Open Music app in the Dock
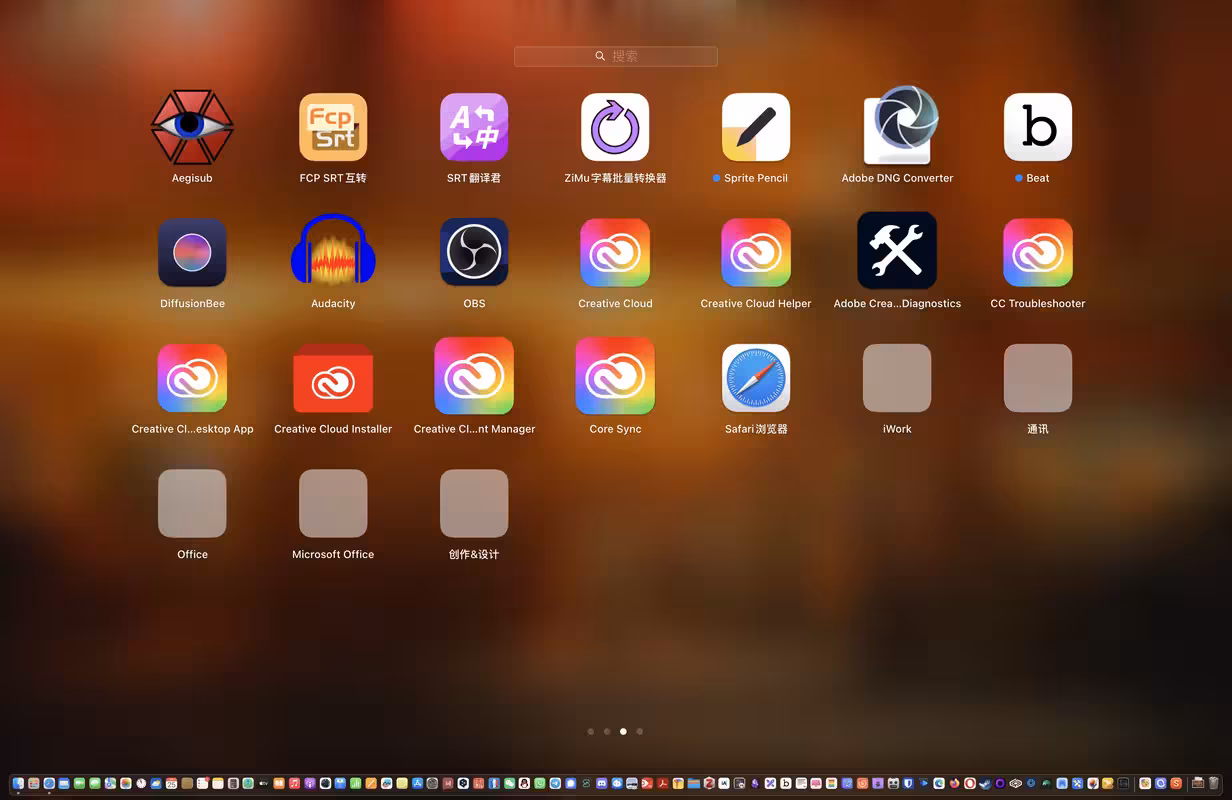Image resolution: width=1232 pixels, height=800 pixels. [294, 783]
